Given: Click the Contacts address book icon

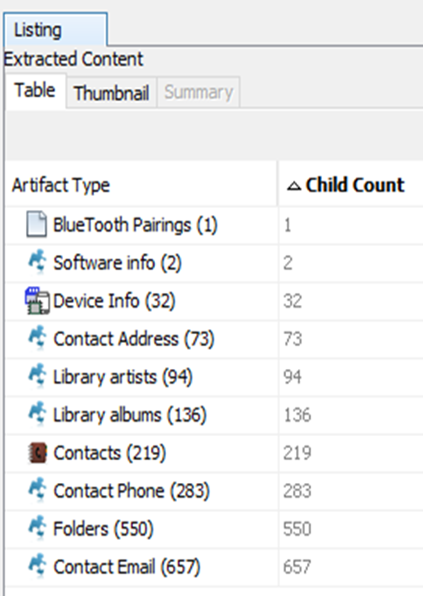Looking at the screenshot, I should 37,453.
